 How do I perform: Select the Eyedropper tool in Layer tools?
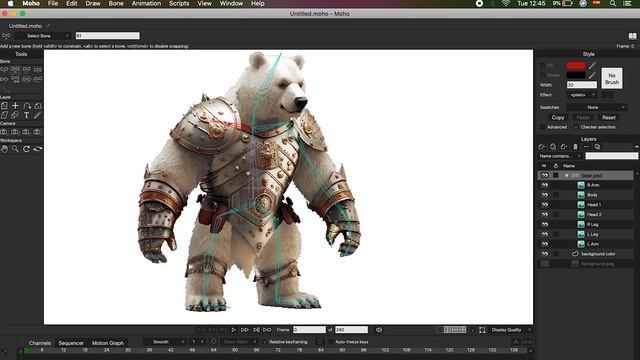point(38,116)
